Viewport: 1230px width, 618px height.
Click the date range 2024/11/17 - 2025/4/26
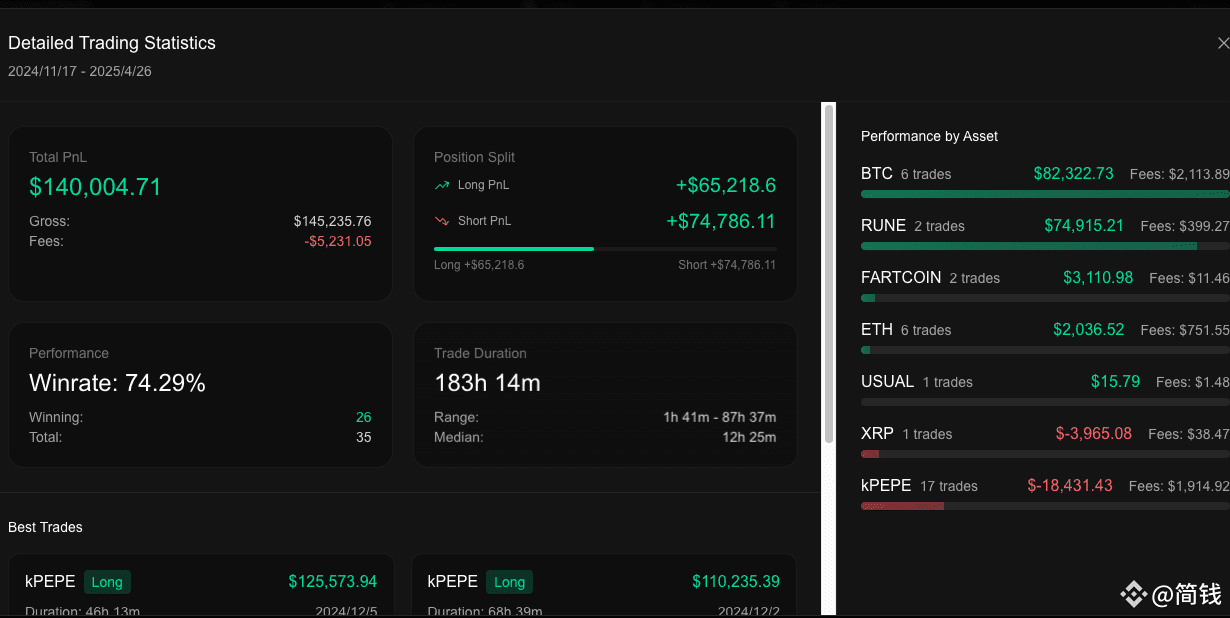click(x=80, y=71)
